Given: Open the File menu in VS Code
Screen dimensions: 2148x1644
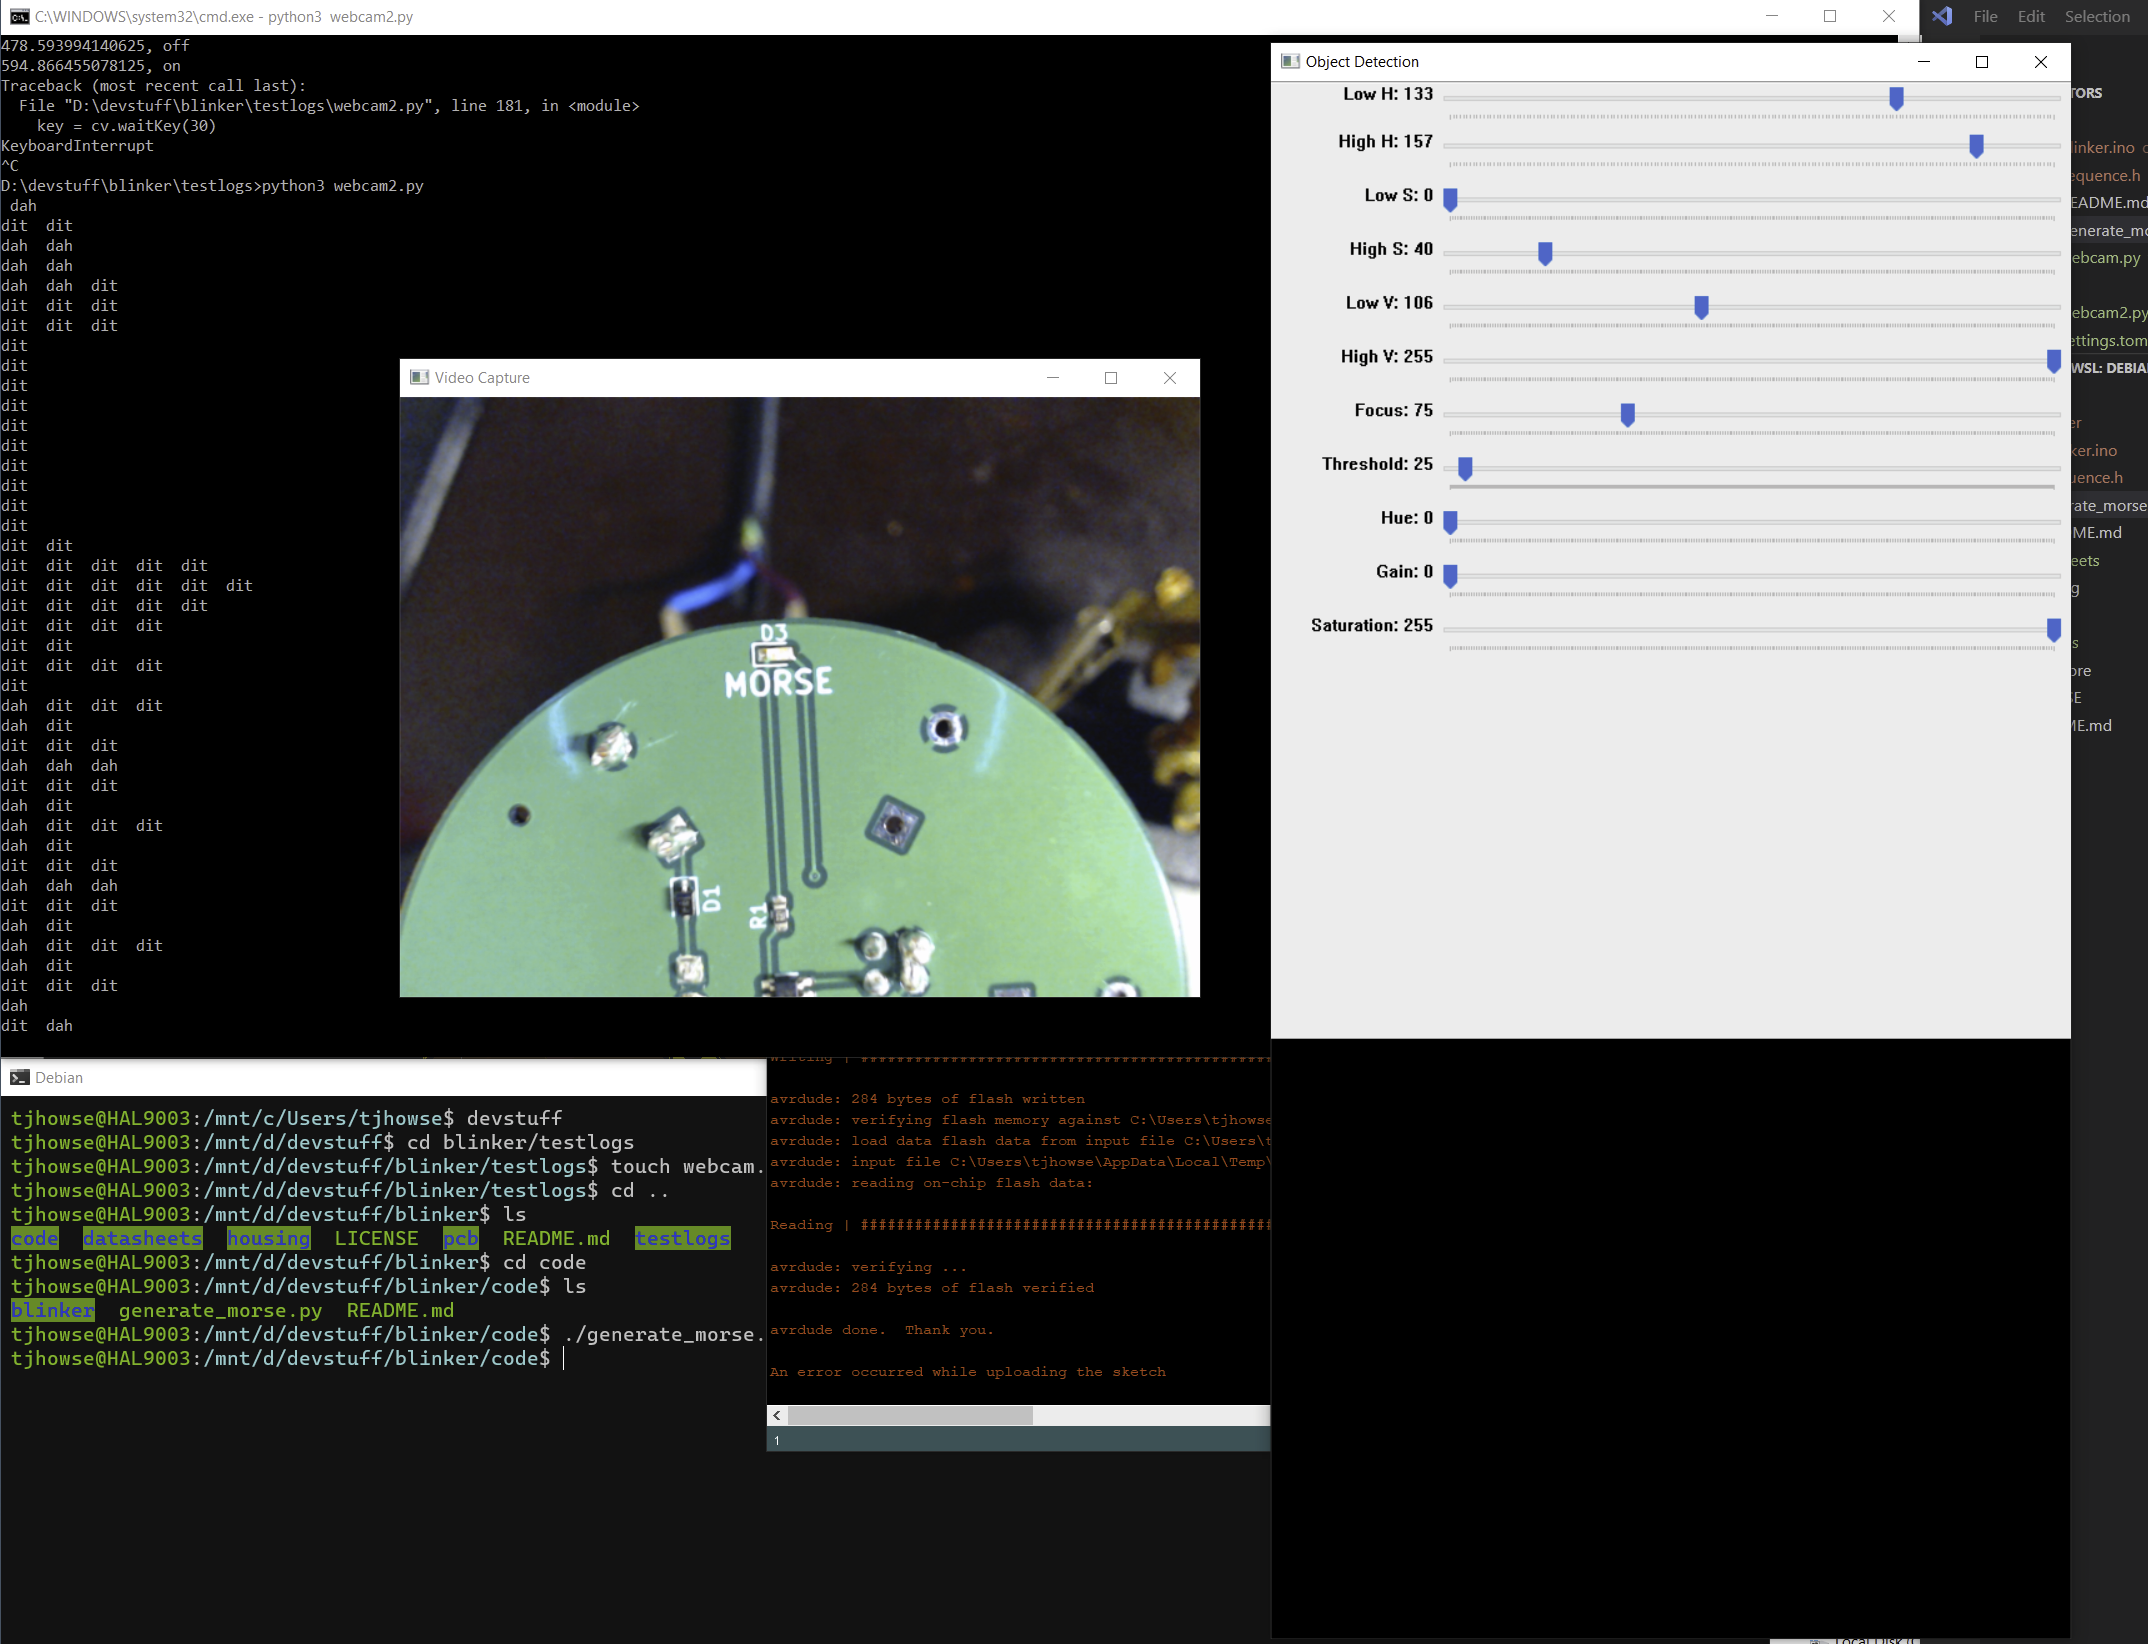Looking at the screenshot, I should [x=1985, y=16].
